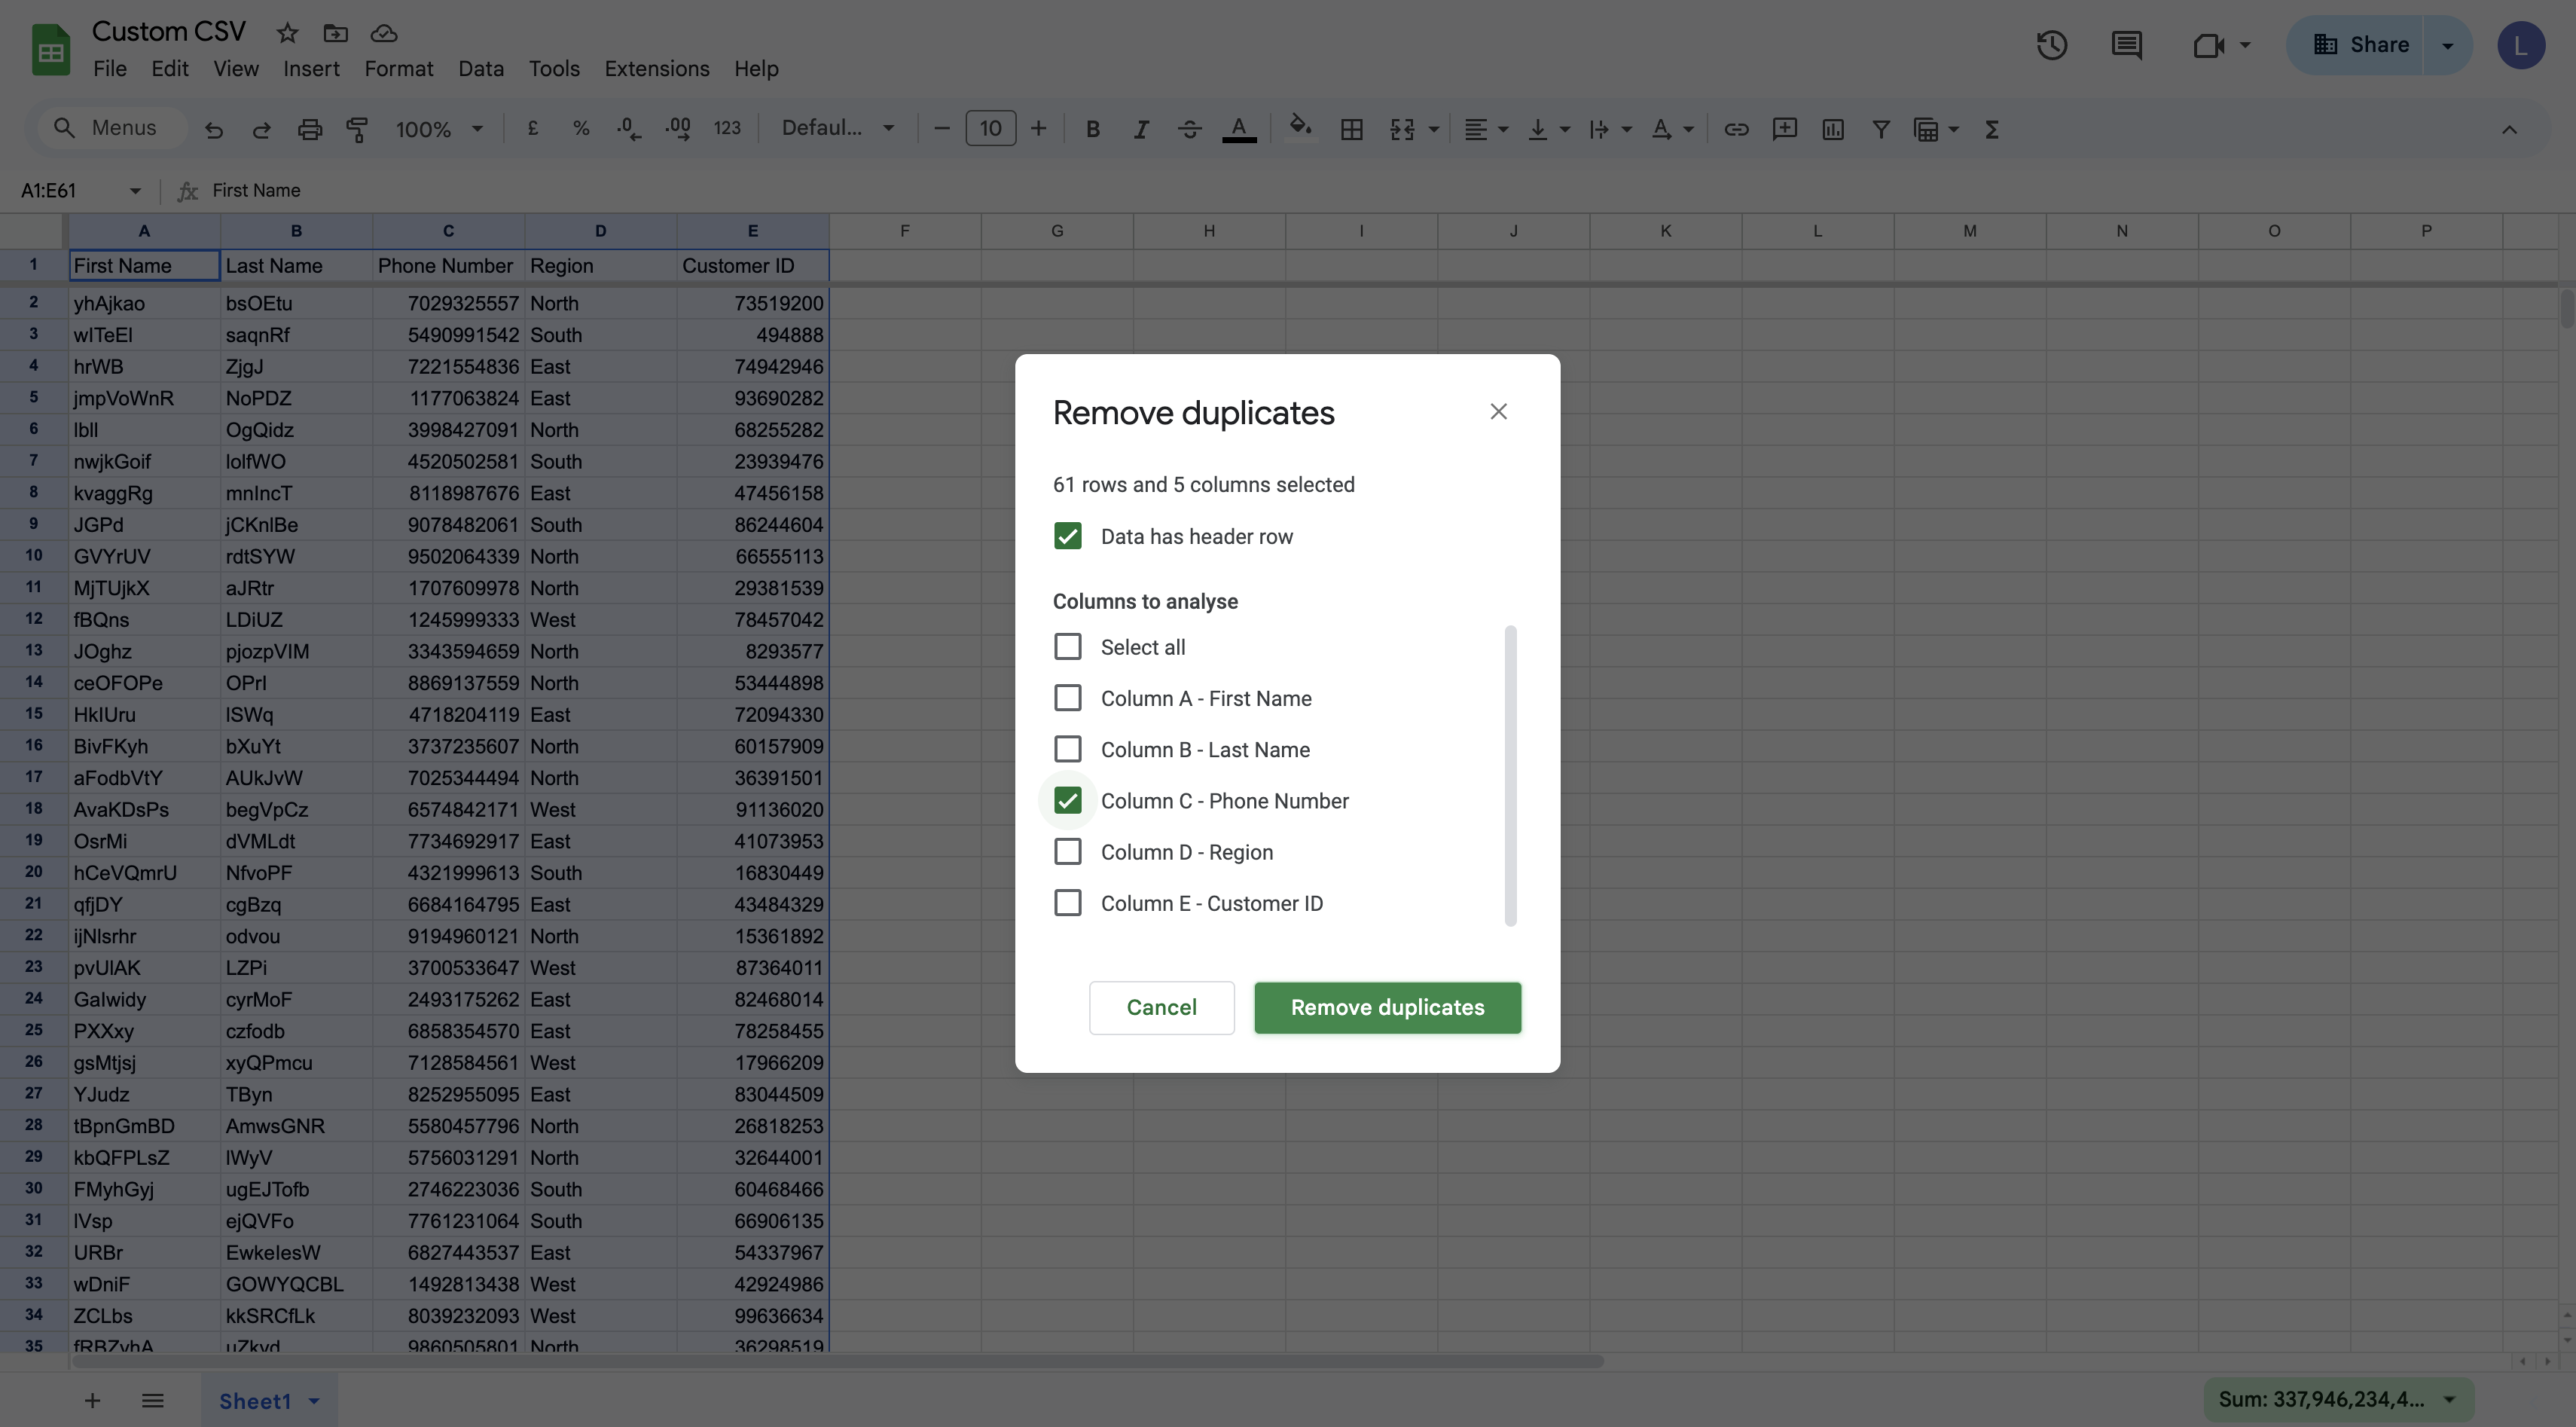Expand the Name box dropdown
This screenshot has width=2576, height=1427.
tap(135, 191)
